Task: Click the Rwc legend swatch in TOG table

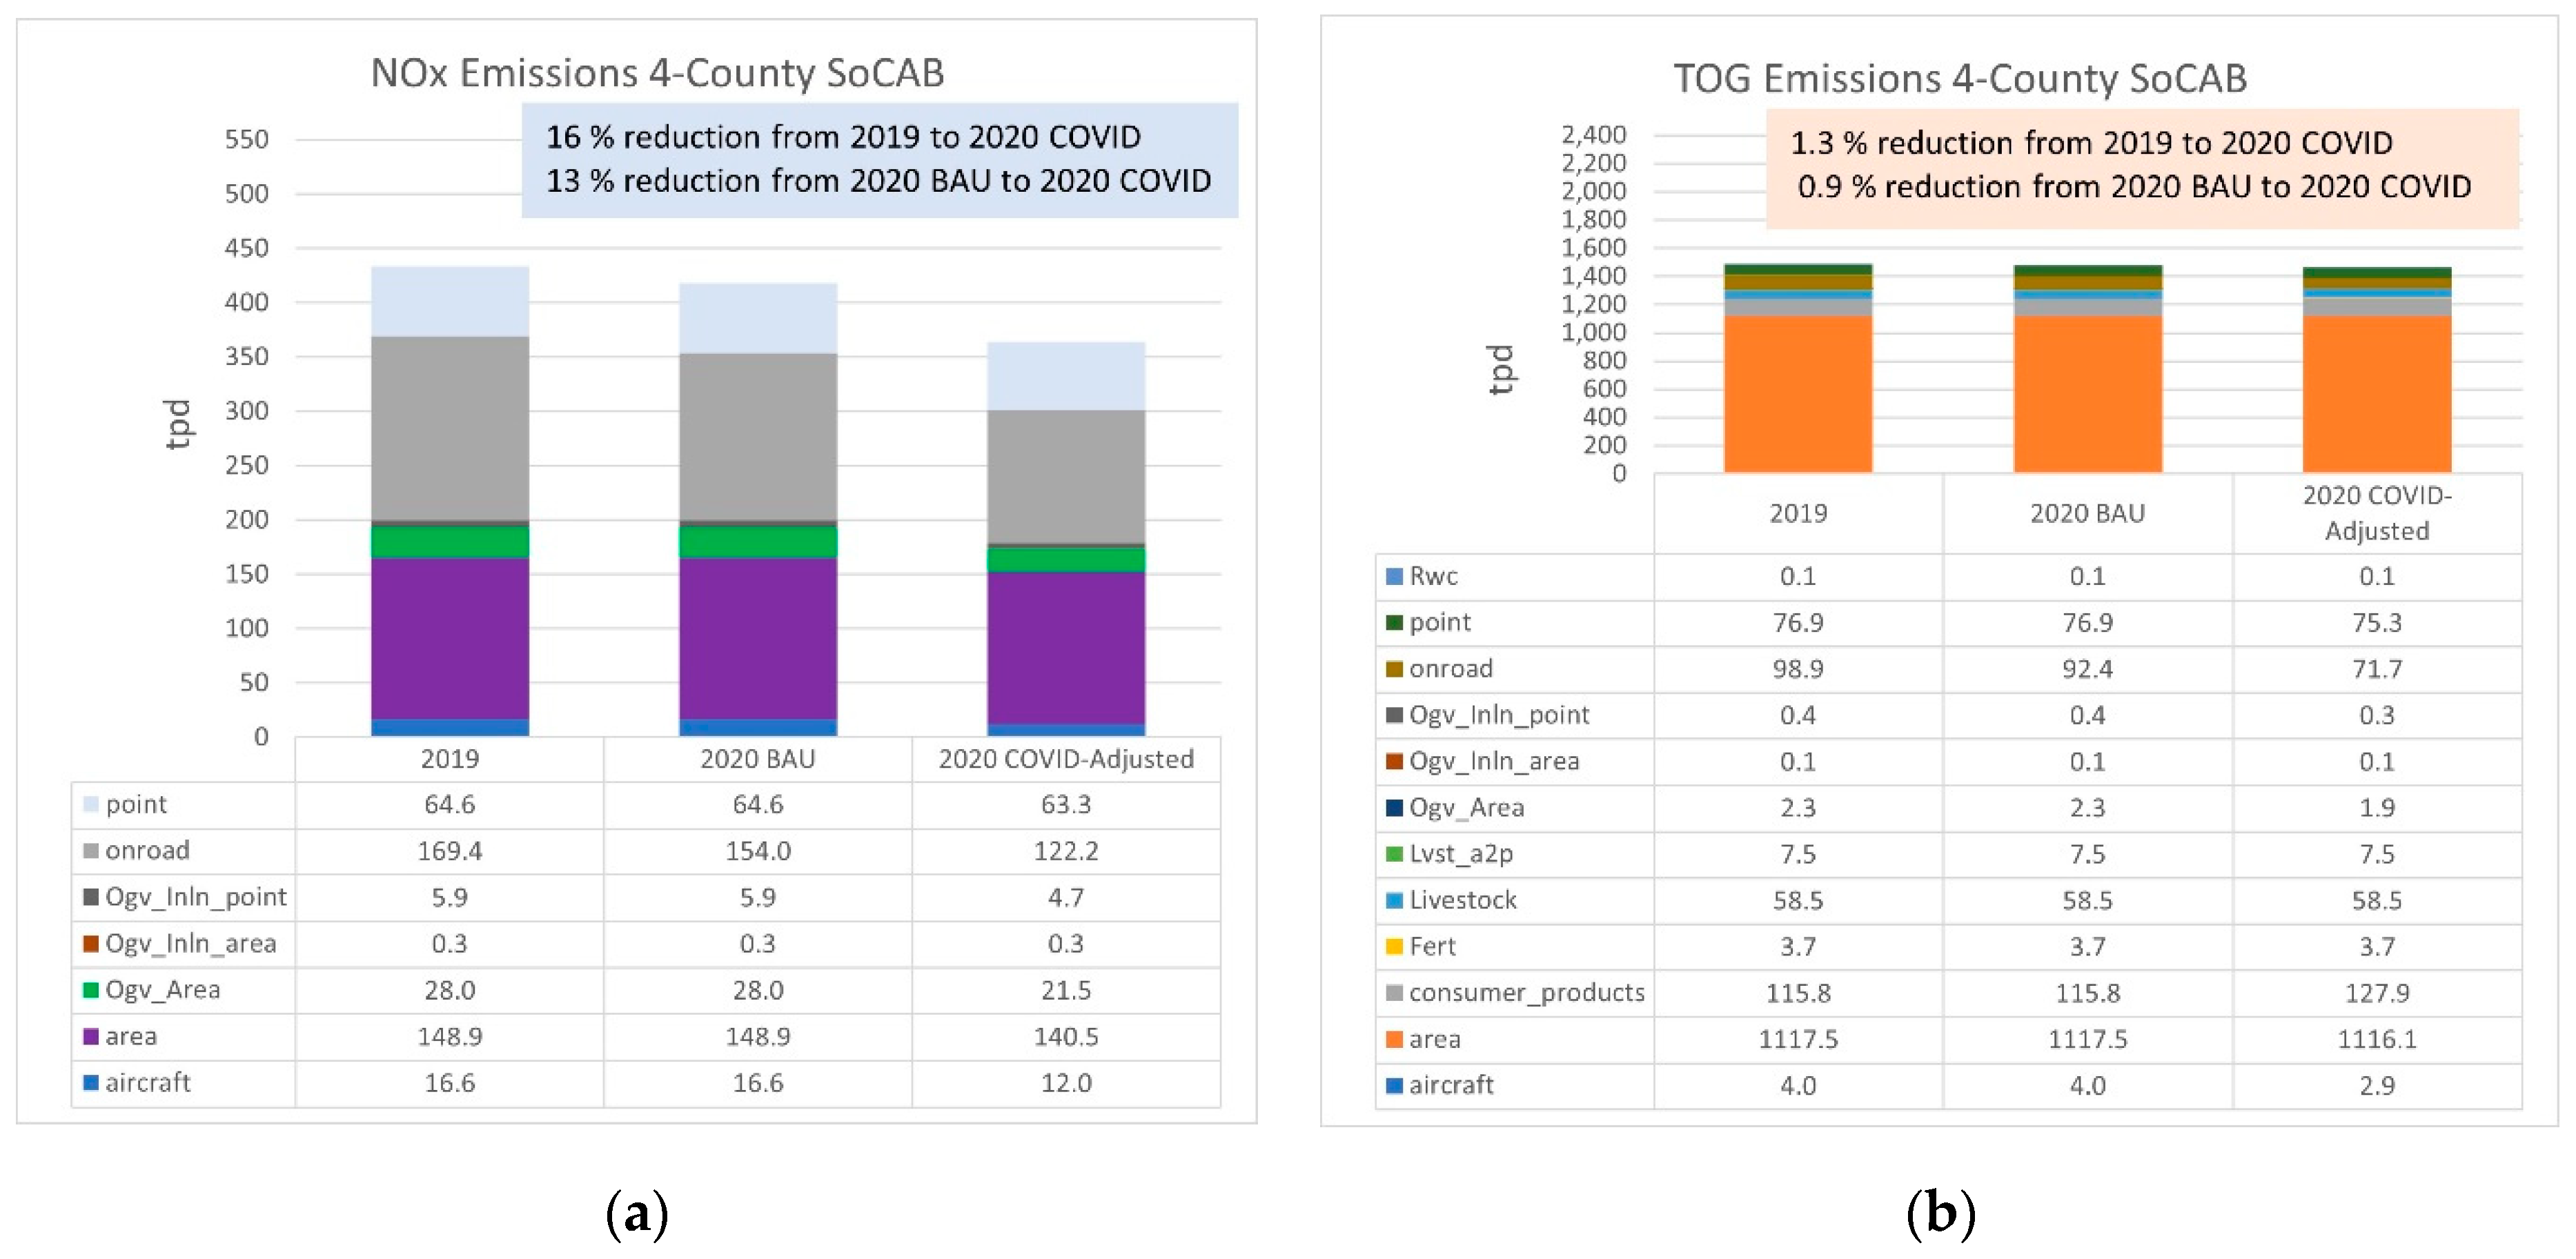Action: click(x=1394, y=576)
